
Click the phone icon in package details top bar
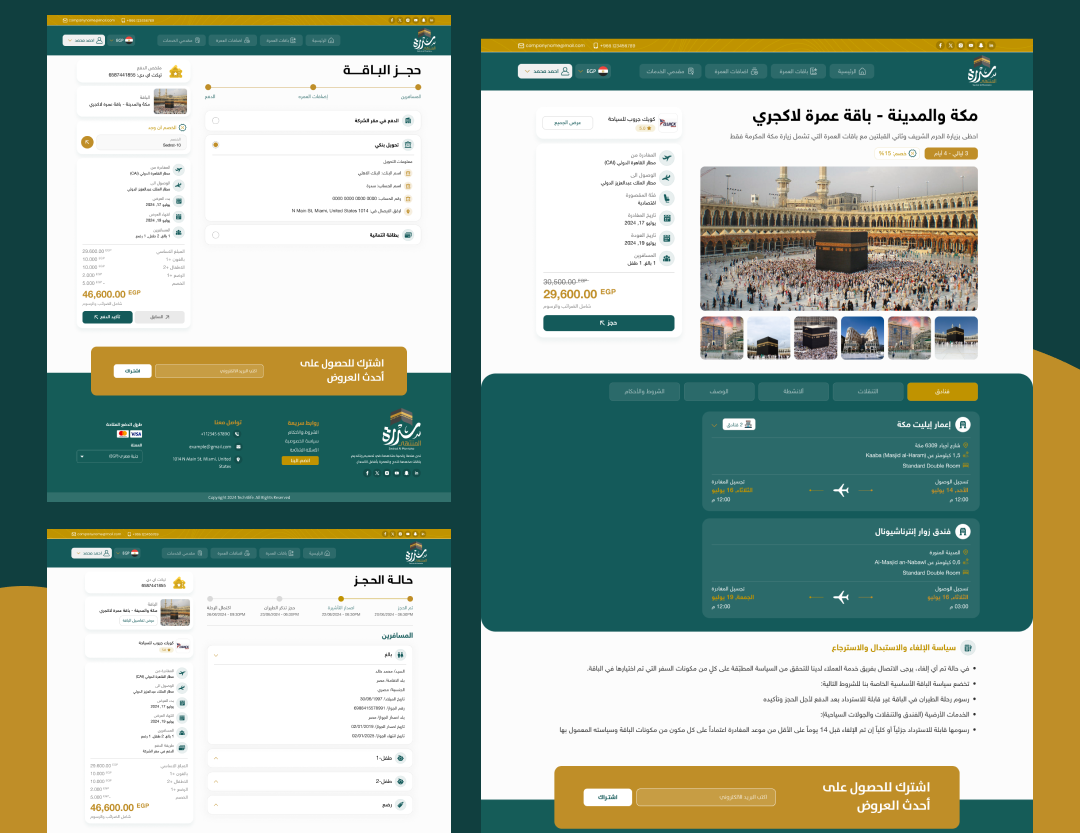click(596, 45)
